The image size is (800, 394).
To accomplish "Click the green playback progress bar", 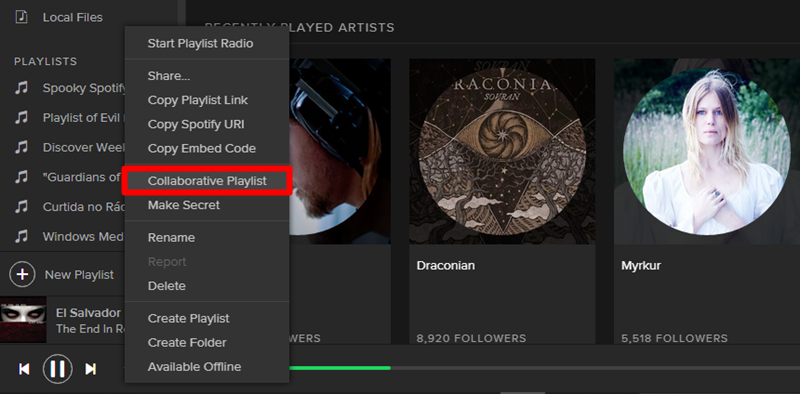I will pos(339,368).
